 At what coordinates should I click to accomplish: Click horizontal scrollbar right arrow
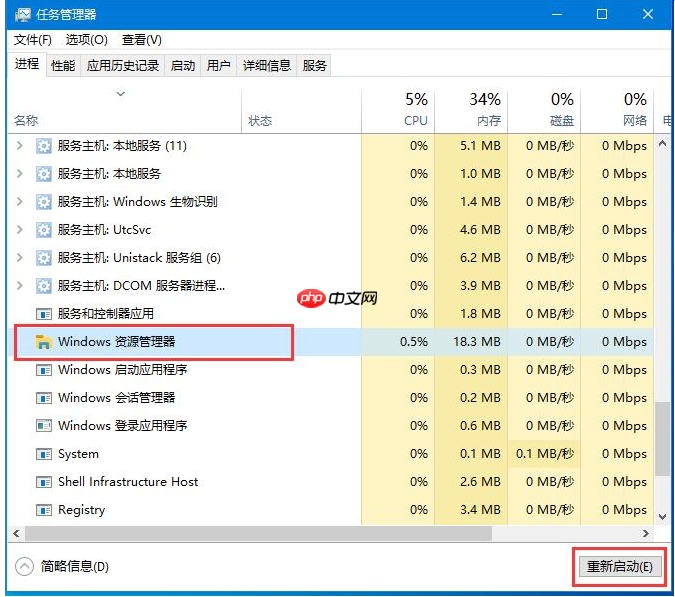[646, 534]
